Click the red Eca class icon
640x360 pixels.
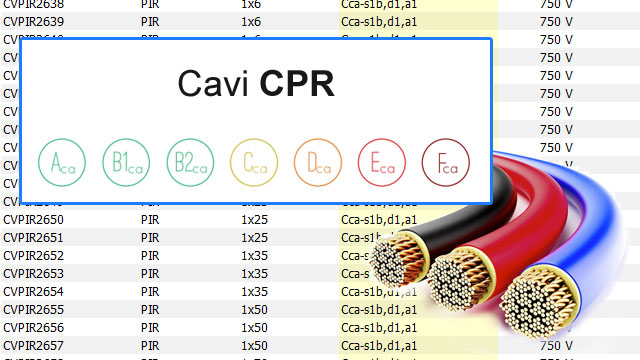(382, 162)
